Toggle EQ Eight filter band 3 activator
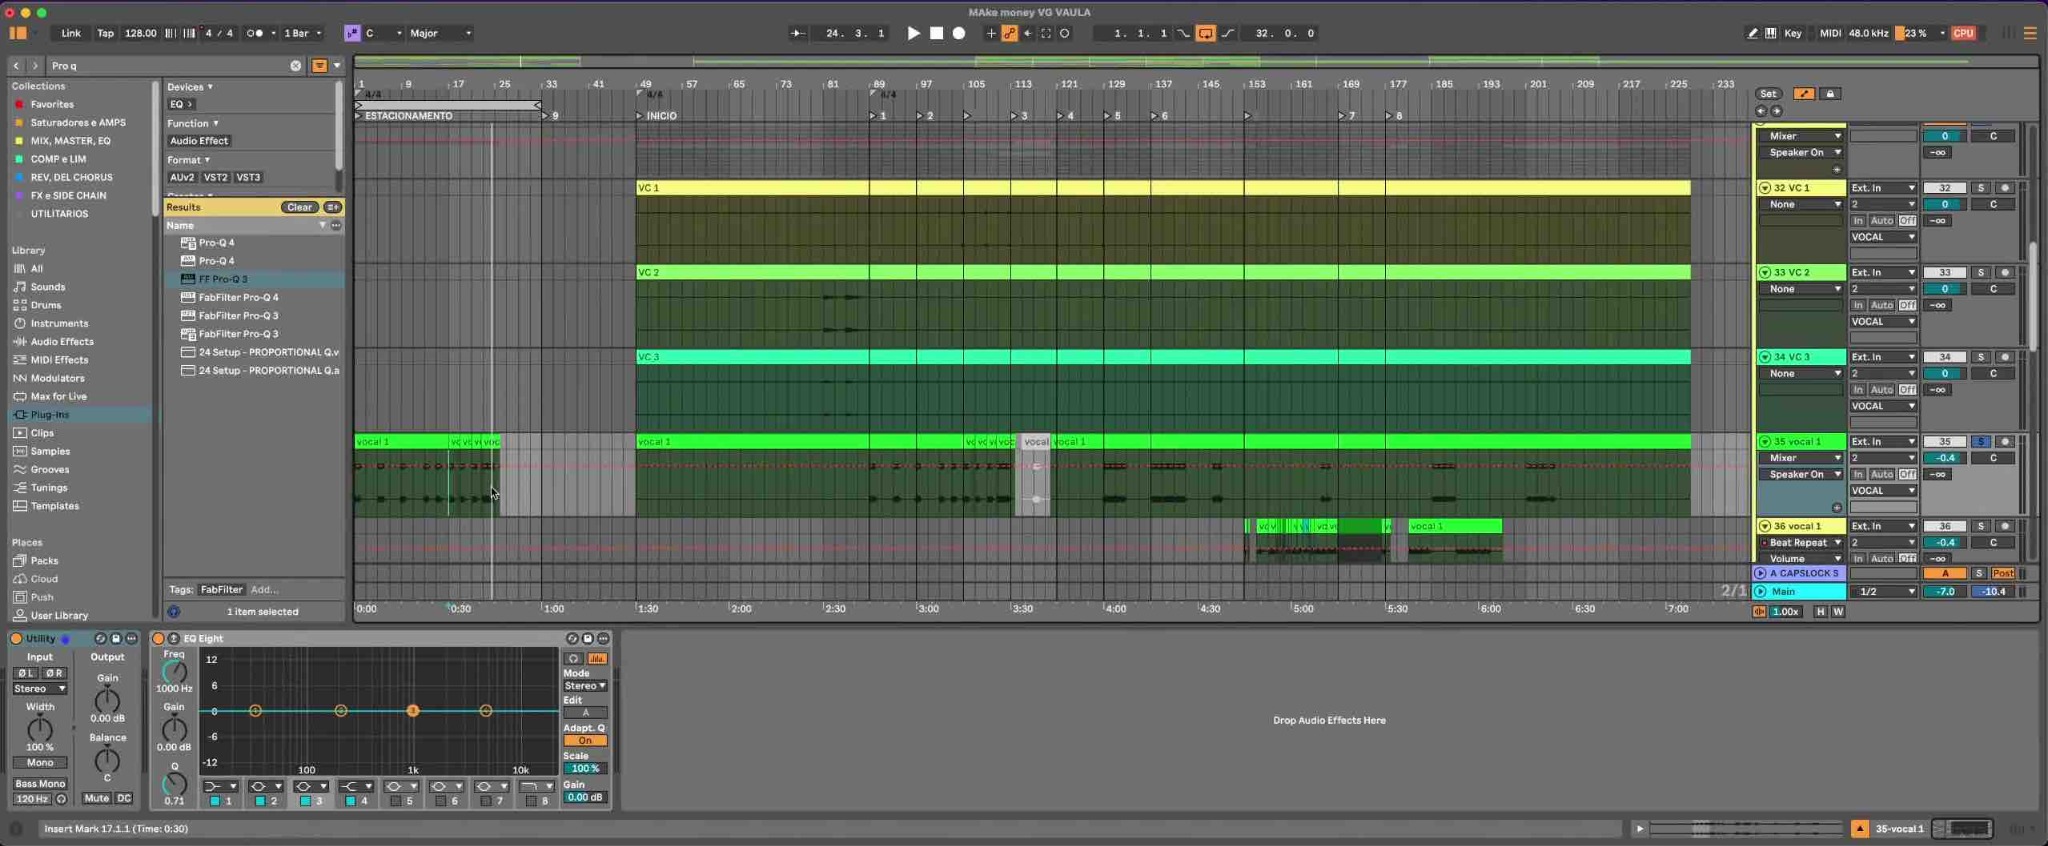The image size is (2048, 846). (x=305, y=801)
